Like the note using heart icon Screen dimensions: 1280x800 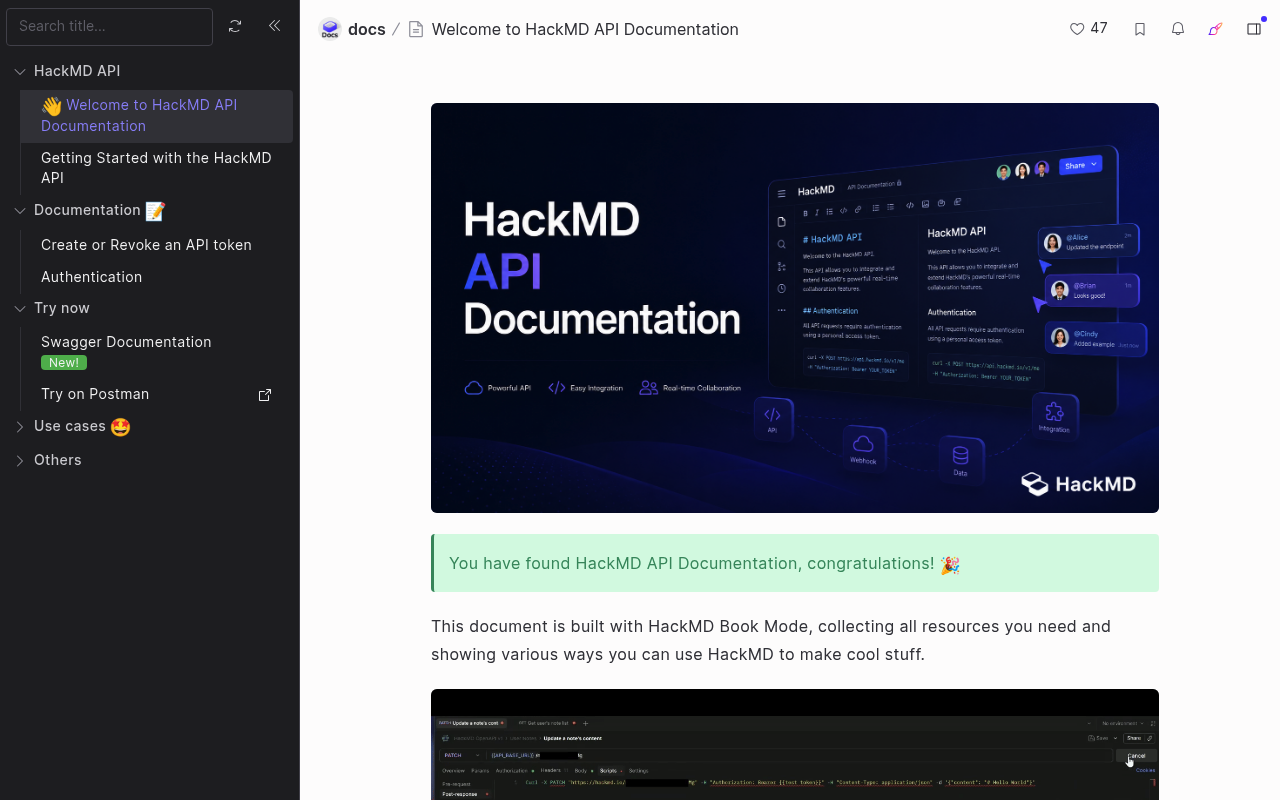pyautogui.click(x=1077, y=29)
